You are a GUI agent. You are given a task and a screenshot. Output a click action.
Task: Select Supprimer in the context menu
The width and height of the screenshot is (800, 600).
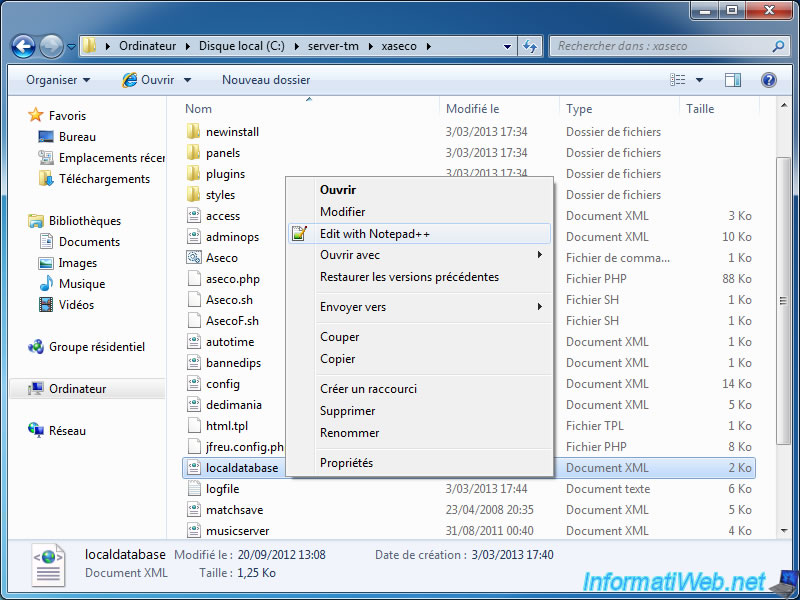(347, 411)
